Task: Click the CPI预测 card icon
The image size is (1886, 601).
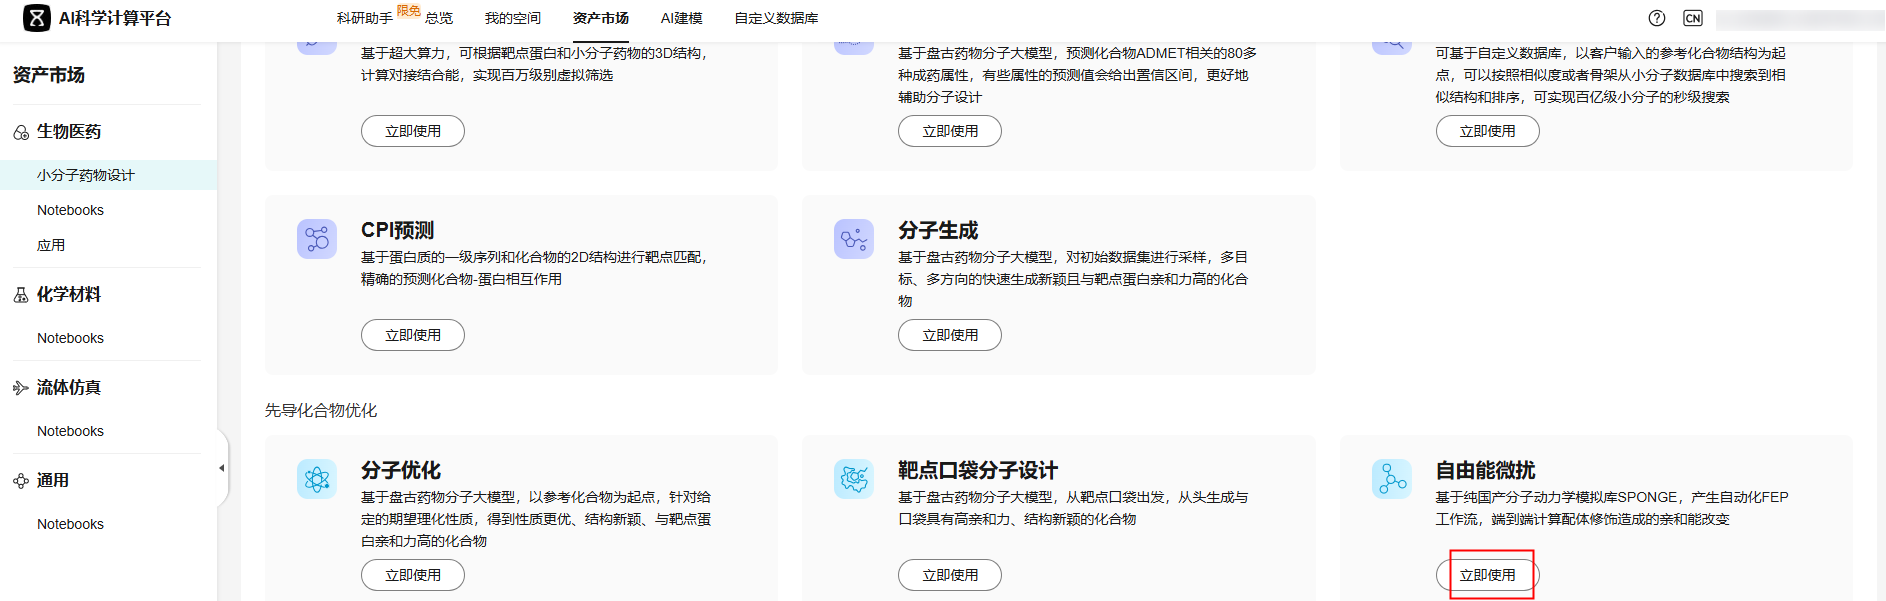Action: [x=317, y=239]
